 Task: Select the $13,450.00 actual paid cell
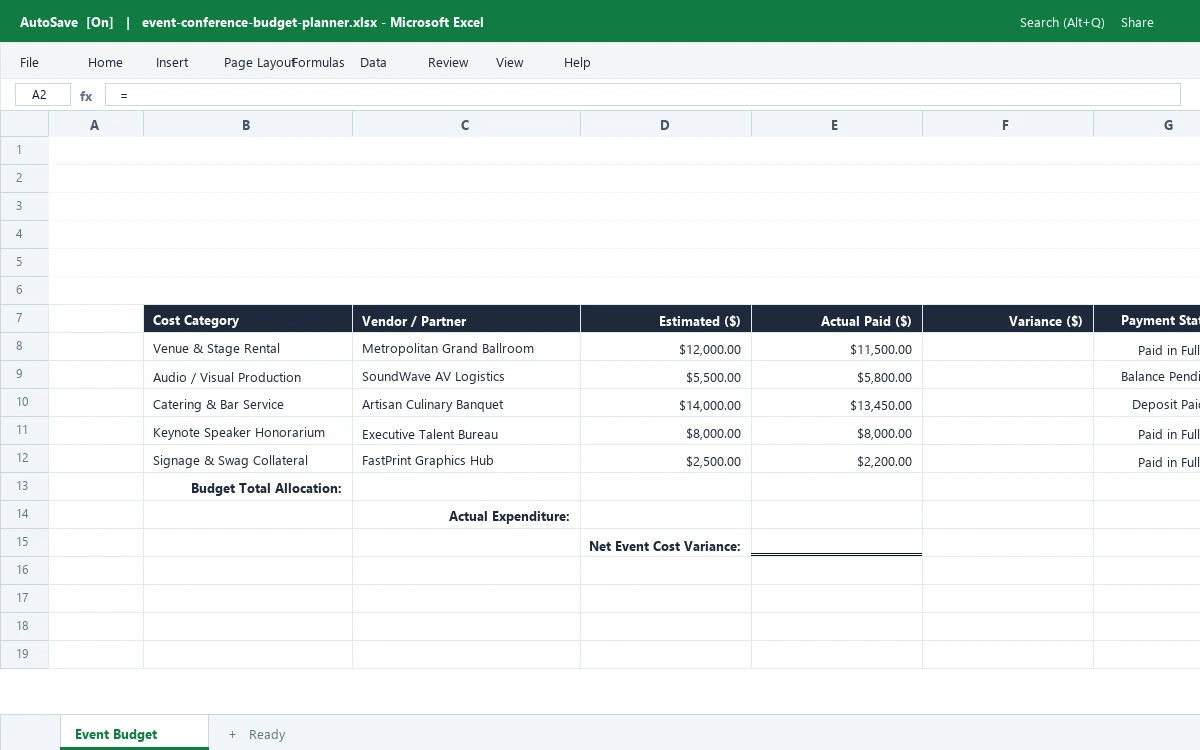click(x=837, y=403)
